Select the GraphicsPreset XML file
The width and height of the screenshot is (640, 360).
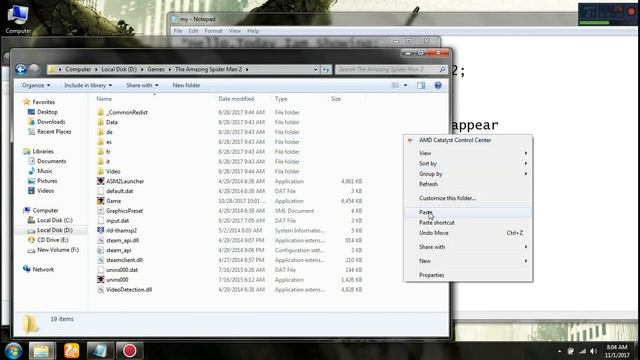pyautogui.click(x=120, y=211)
